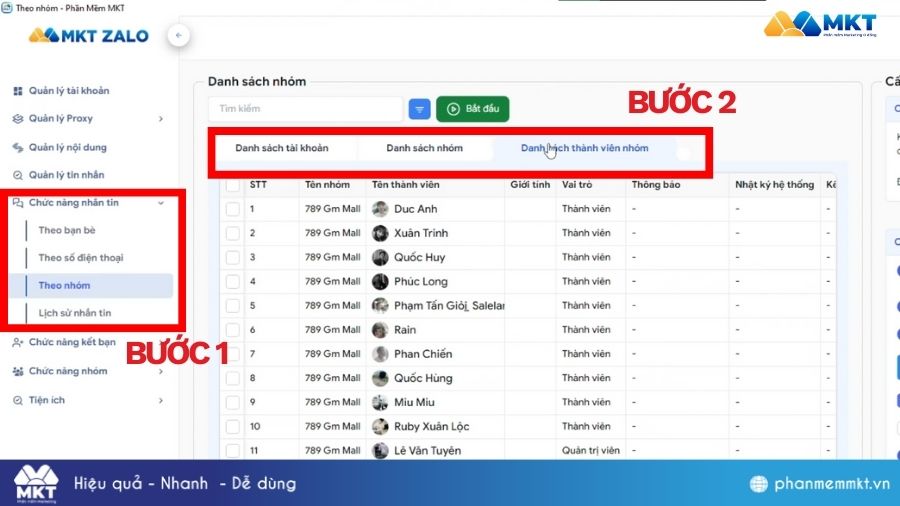Click member name Ruby Xuân Lộc

[432, 426]
